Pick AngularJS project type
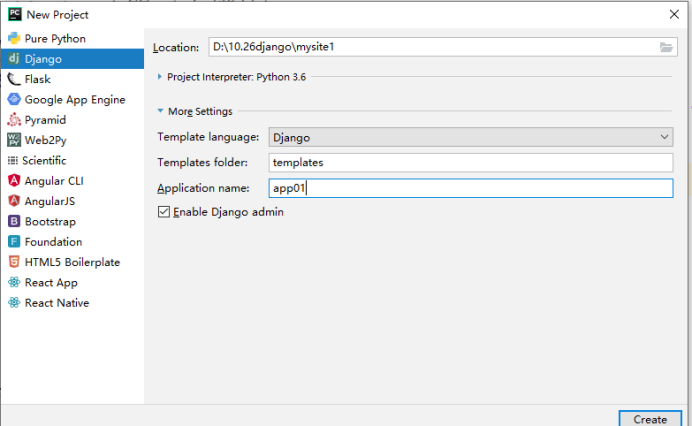The height and width of the screenshot is (426, 692). pyautogui.click(x=72, y=201)
